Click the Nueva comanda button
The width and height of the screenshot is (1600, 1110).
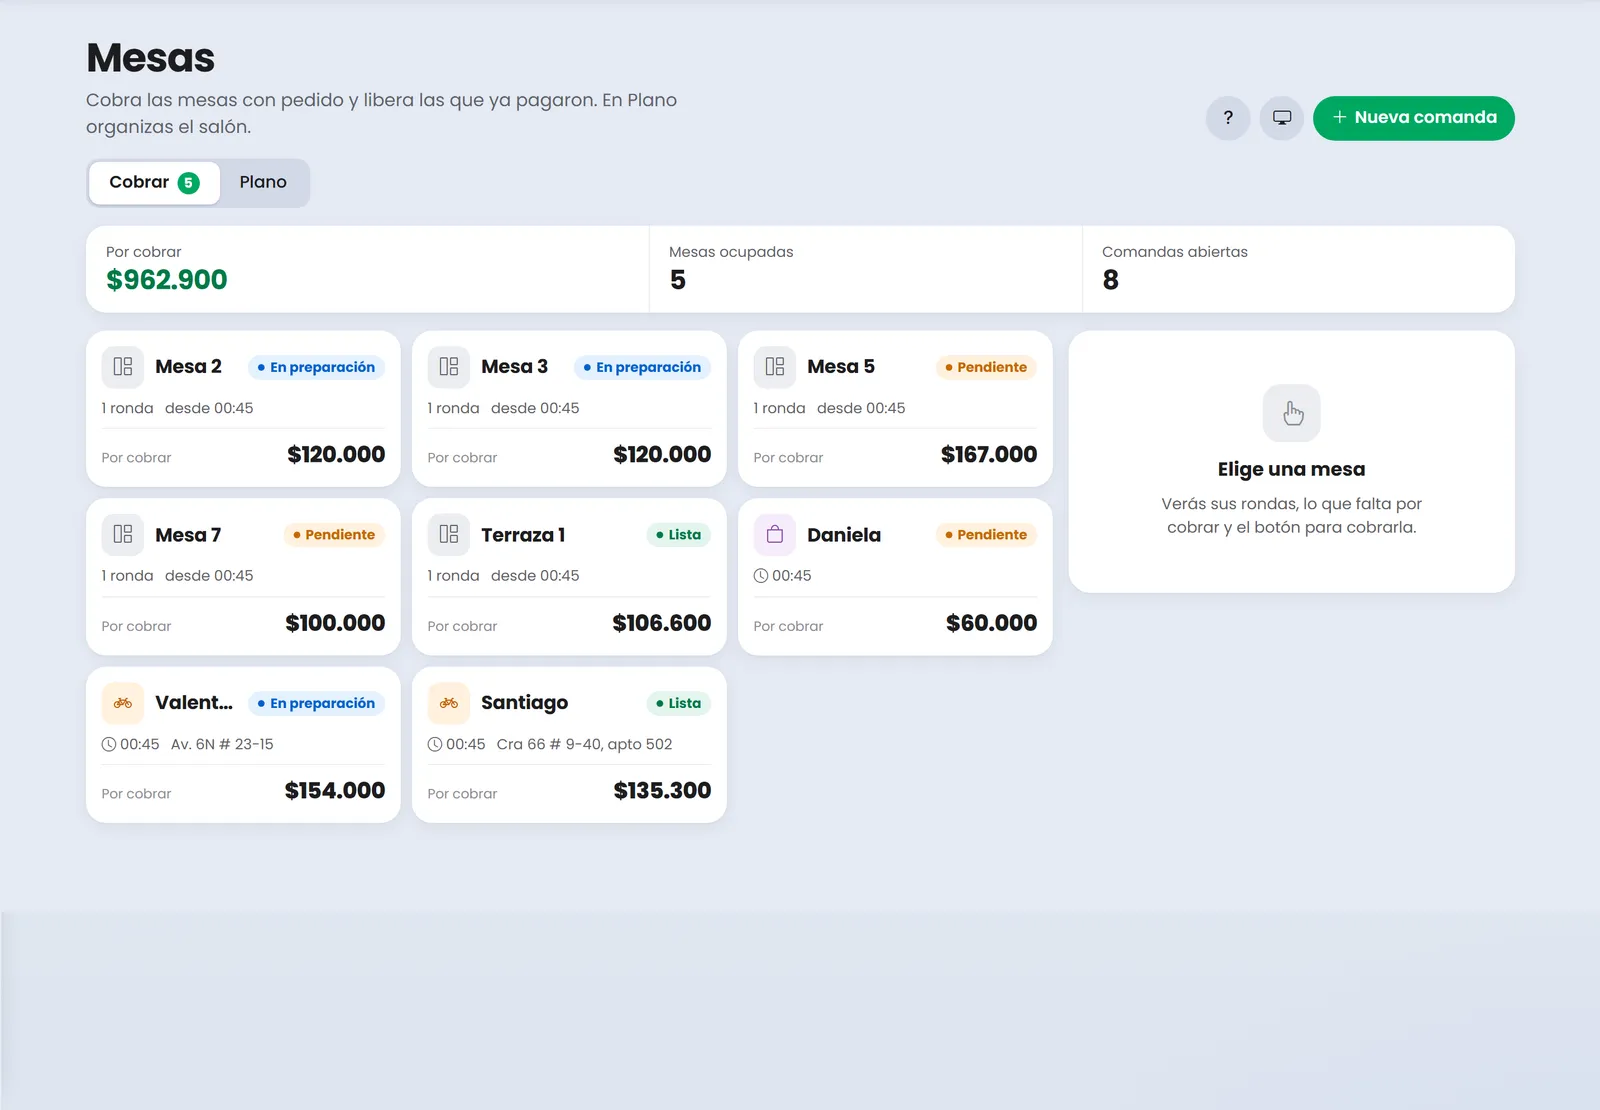(1414, 118)
